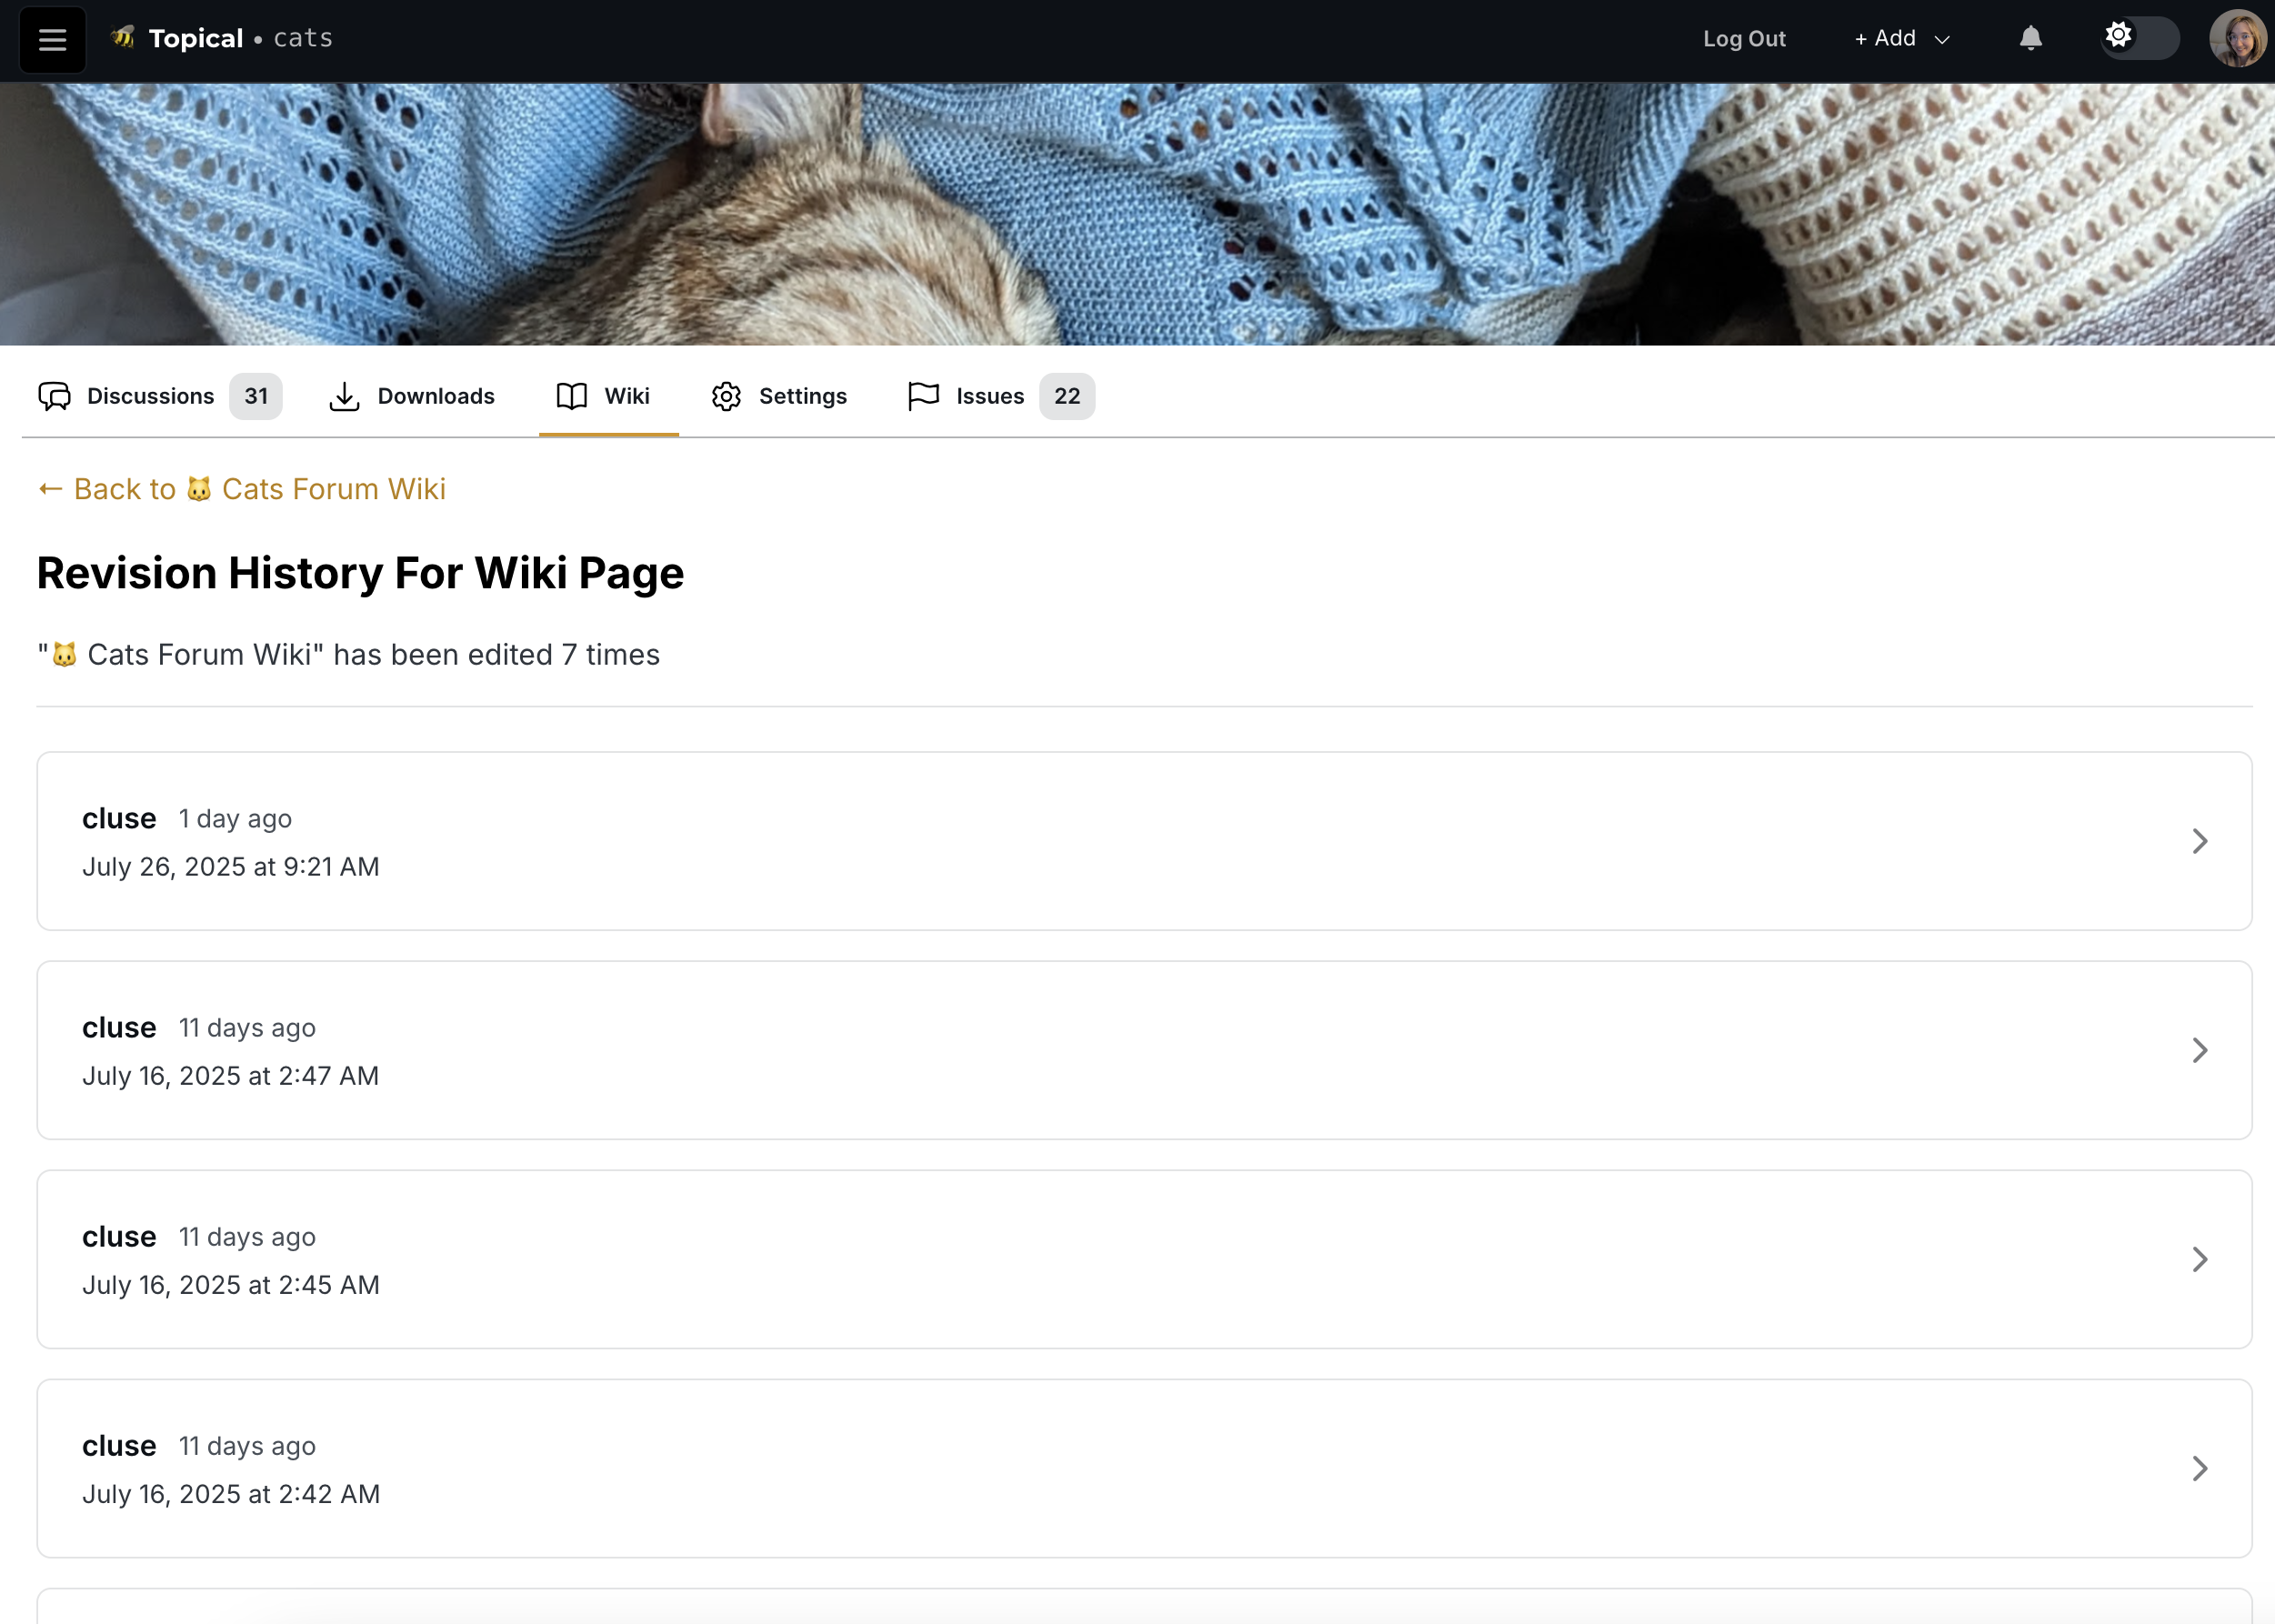
Task: Open the chevron of the July 26 9:21 AM revision
Action: 2200,841
